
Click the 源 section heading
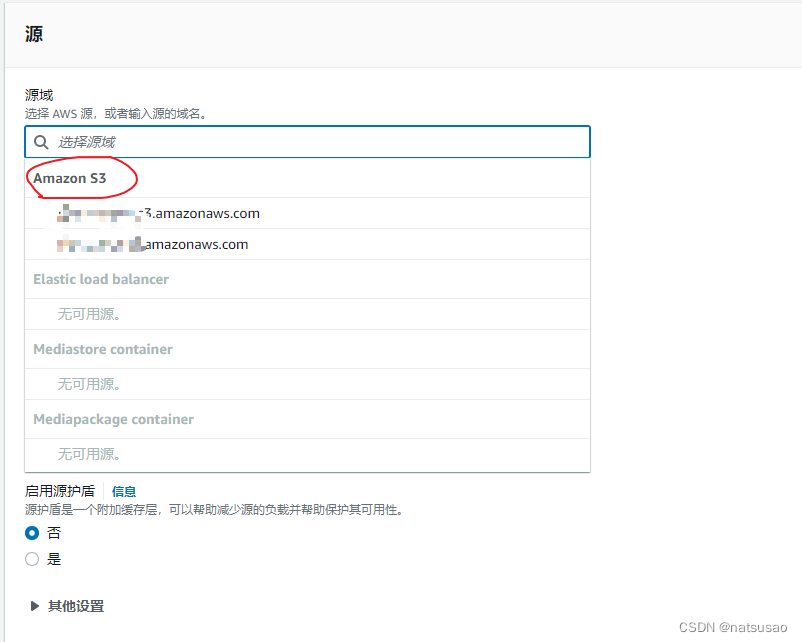[34, 34]
